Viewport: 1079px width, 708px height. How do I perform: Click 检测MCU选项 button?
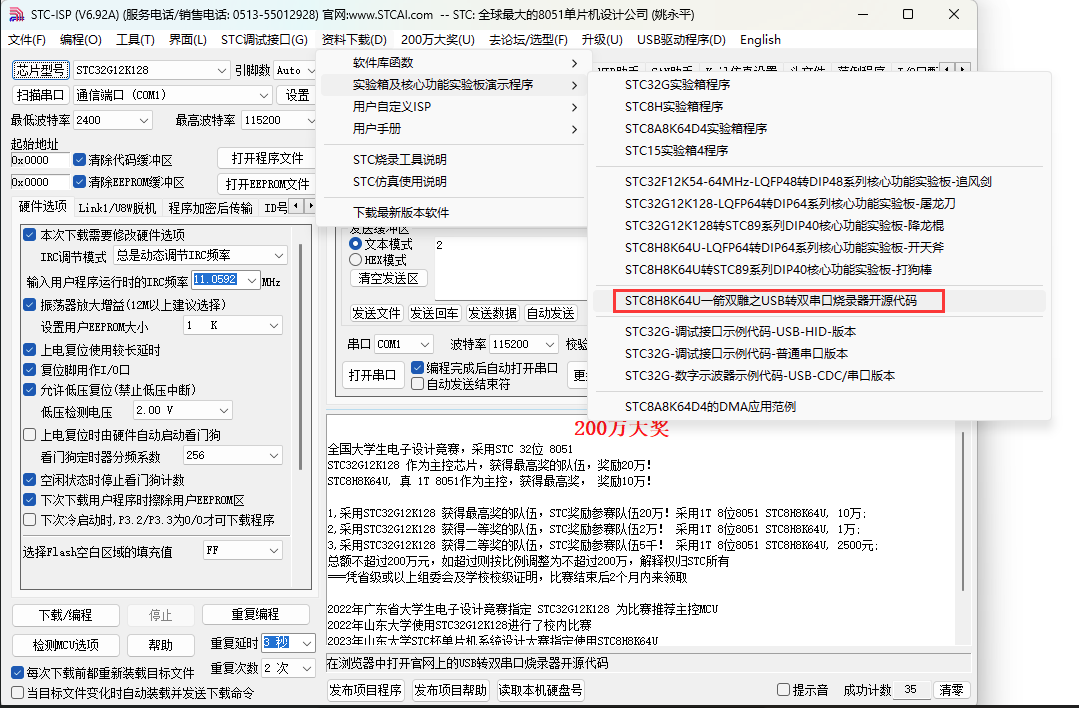[x=65, y=645]
